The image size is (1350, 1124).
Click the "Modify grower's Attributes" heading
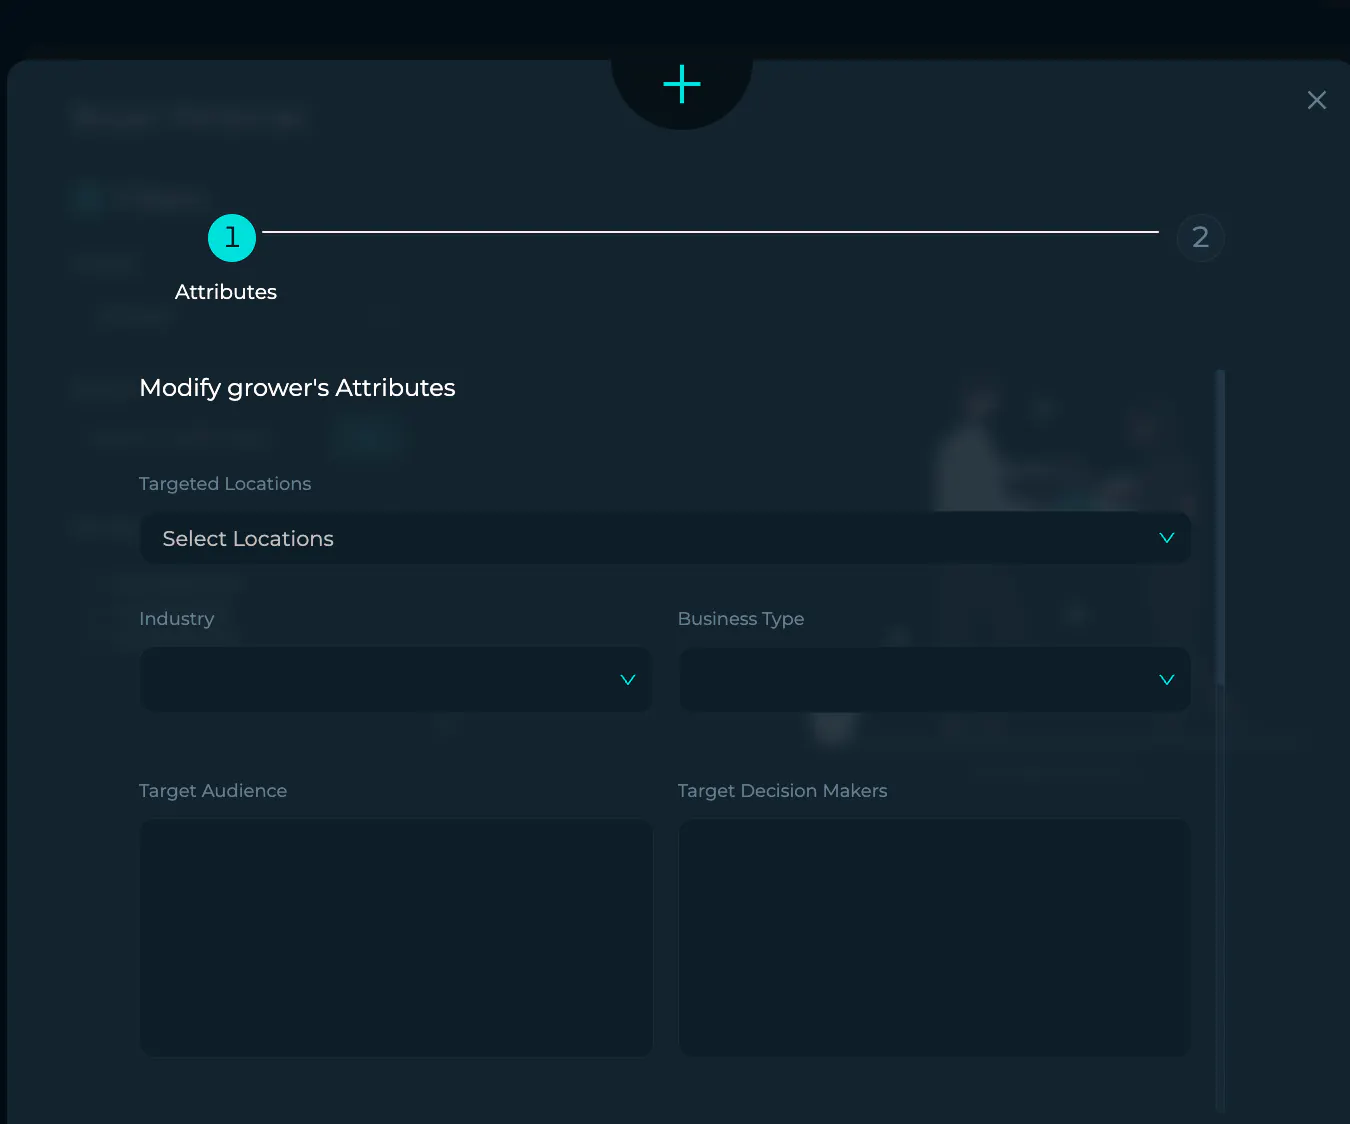(x=297, y=388)
